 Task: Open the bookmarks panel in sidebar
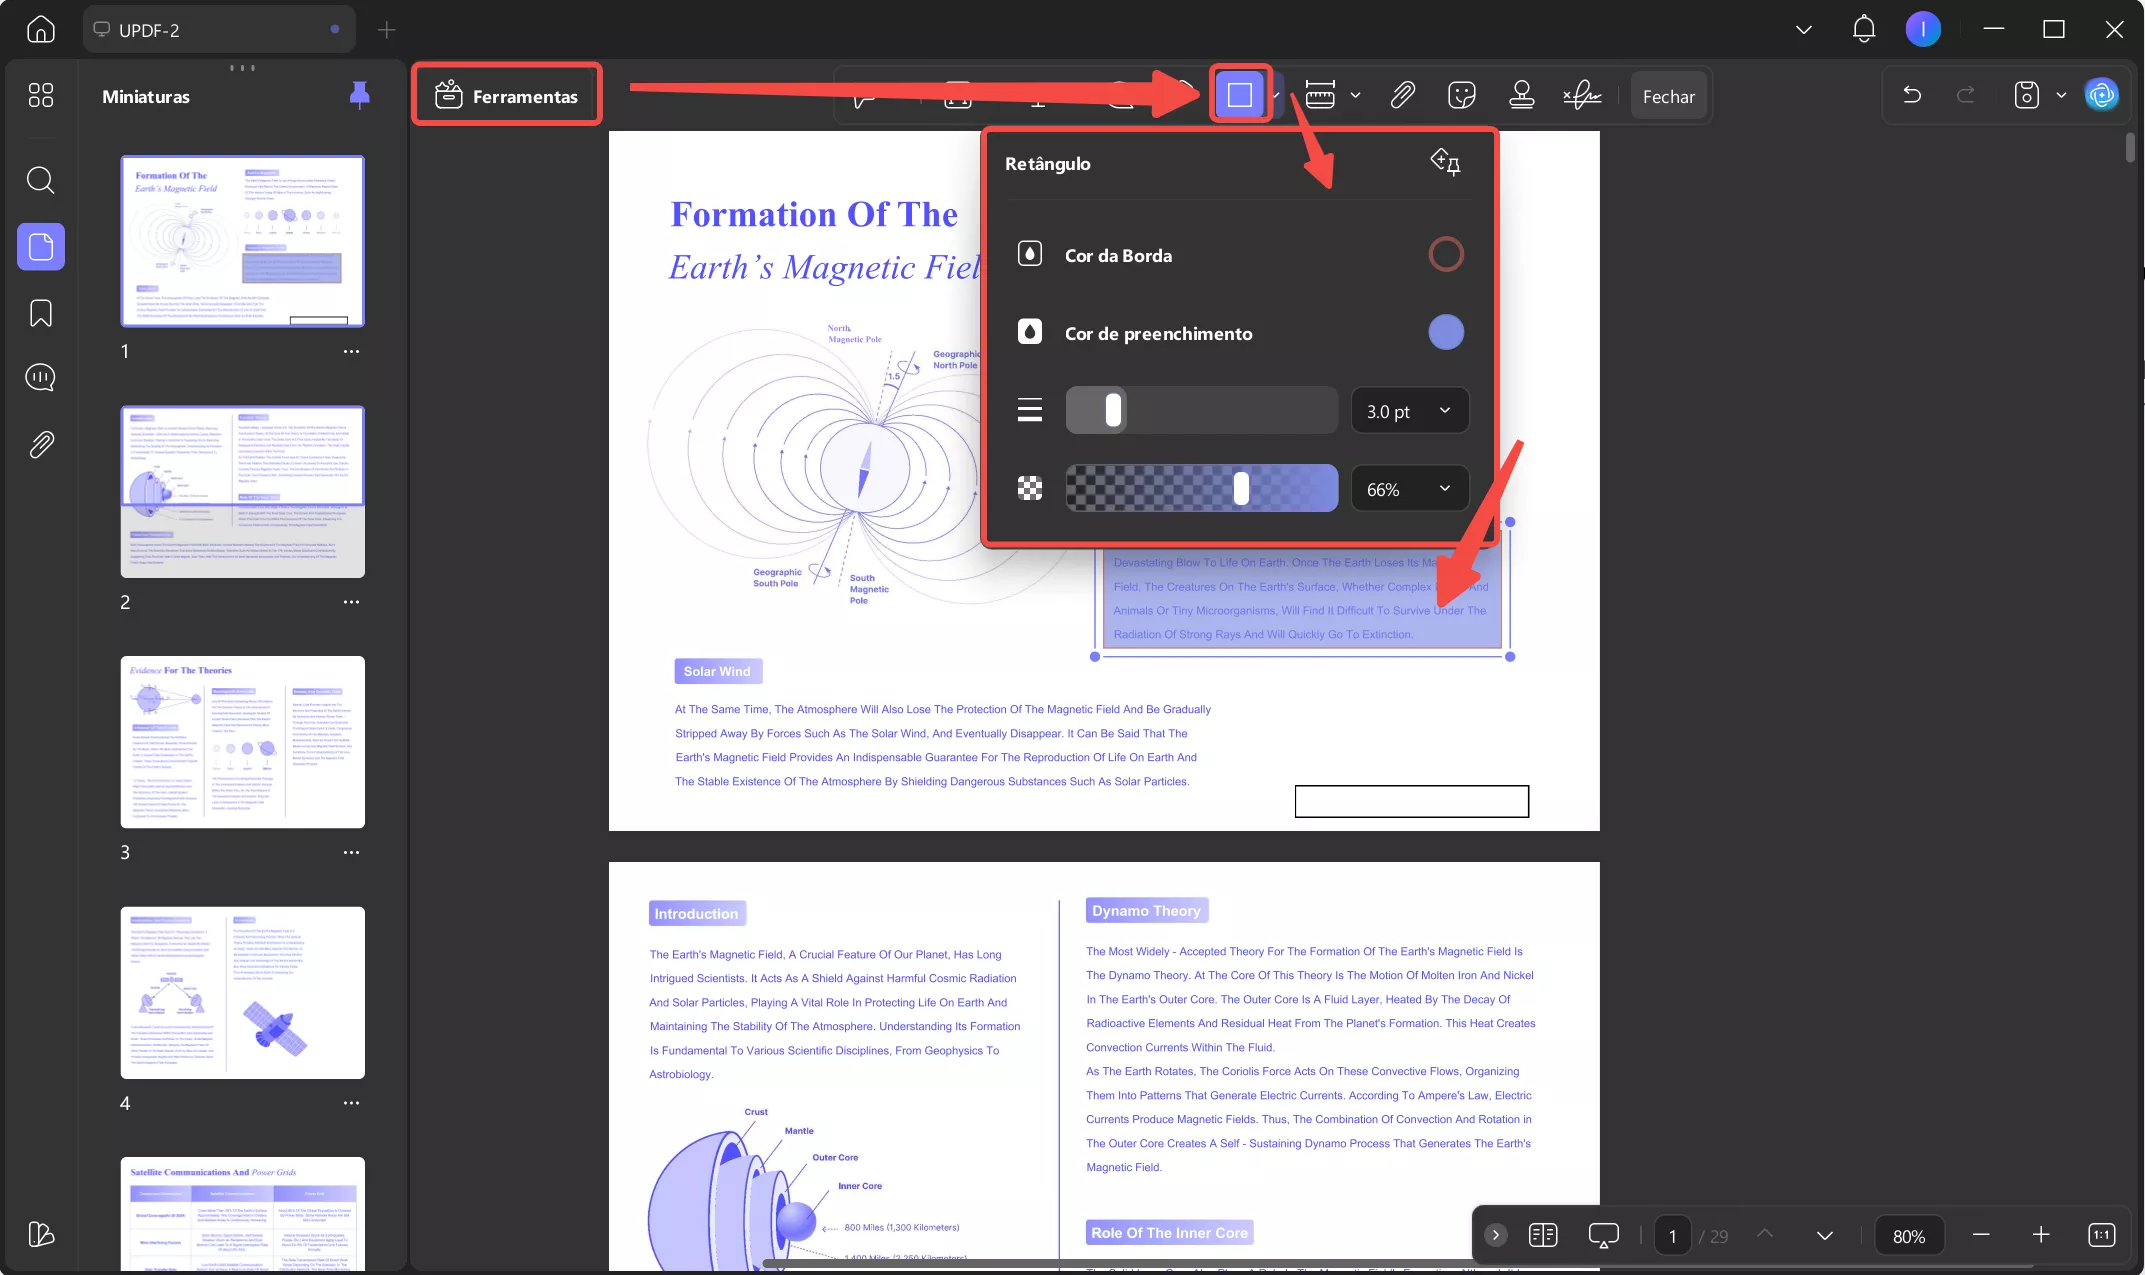click(41, 313)
